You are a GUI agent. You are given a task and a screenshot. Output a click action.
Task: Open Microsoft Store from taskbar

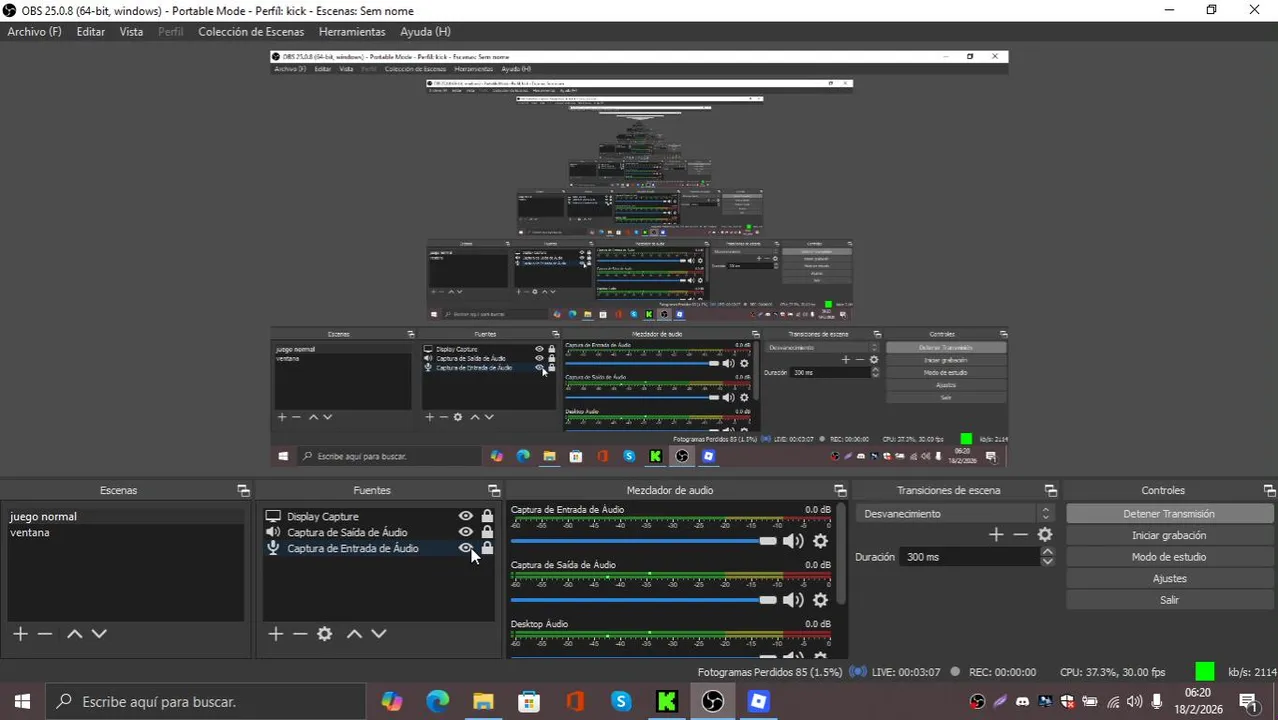click(x=529, y=702)
